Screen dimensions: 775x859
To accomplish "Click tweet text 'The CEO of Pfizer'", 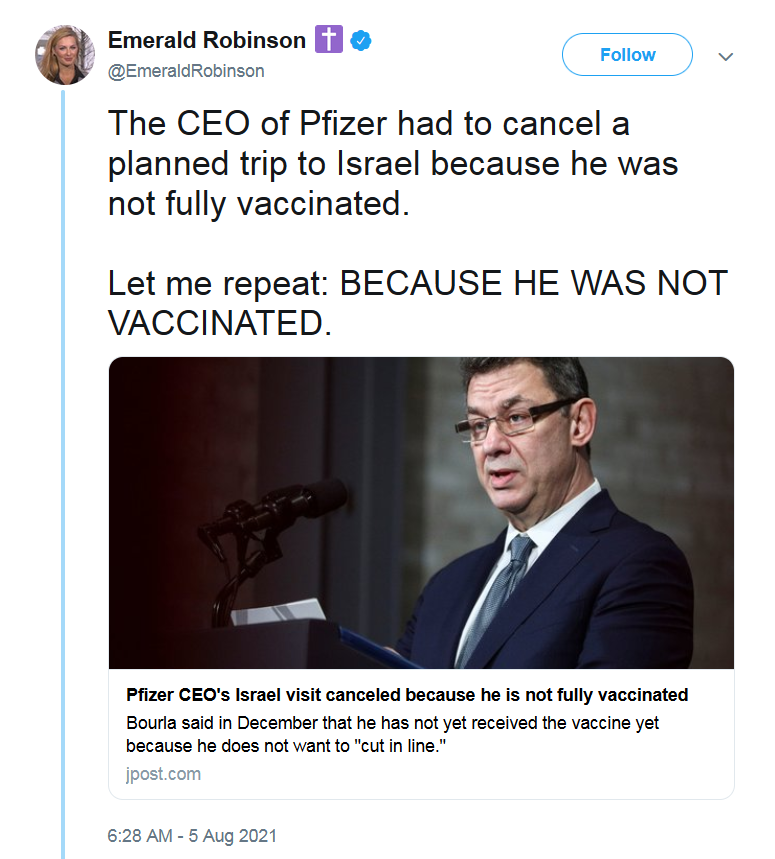I will [x=369, y=125].
